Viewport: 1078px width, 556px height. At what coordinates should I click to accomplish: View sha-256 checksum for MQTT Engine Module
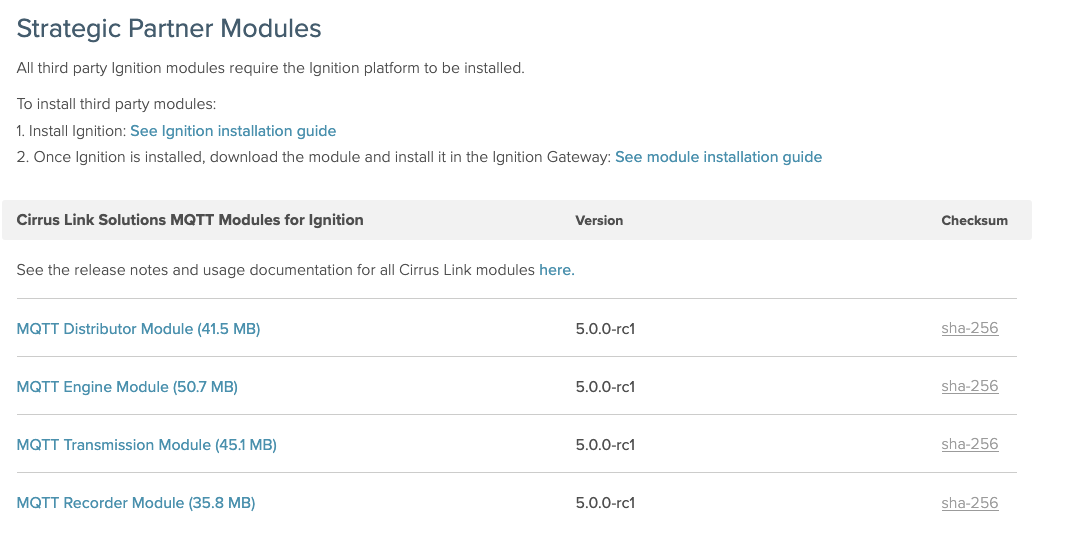(969, 386)
